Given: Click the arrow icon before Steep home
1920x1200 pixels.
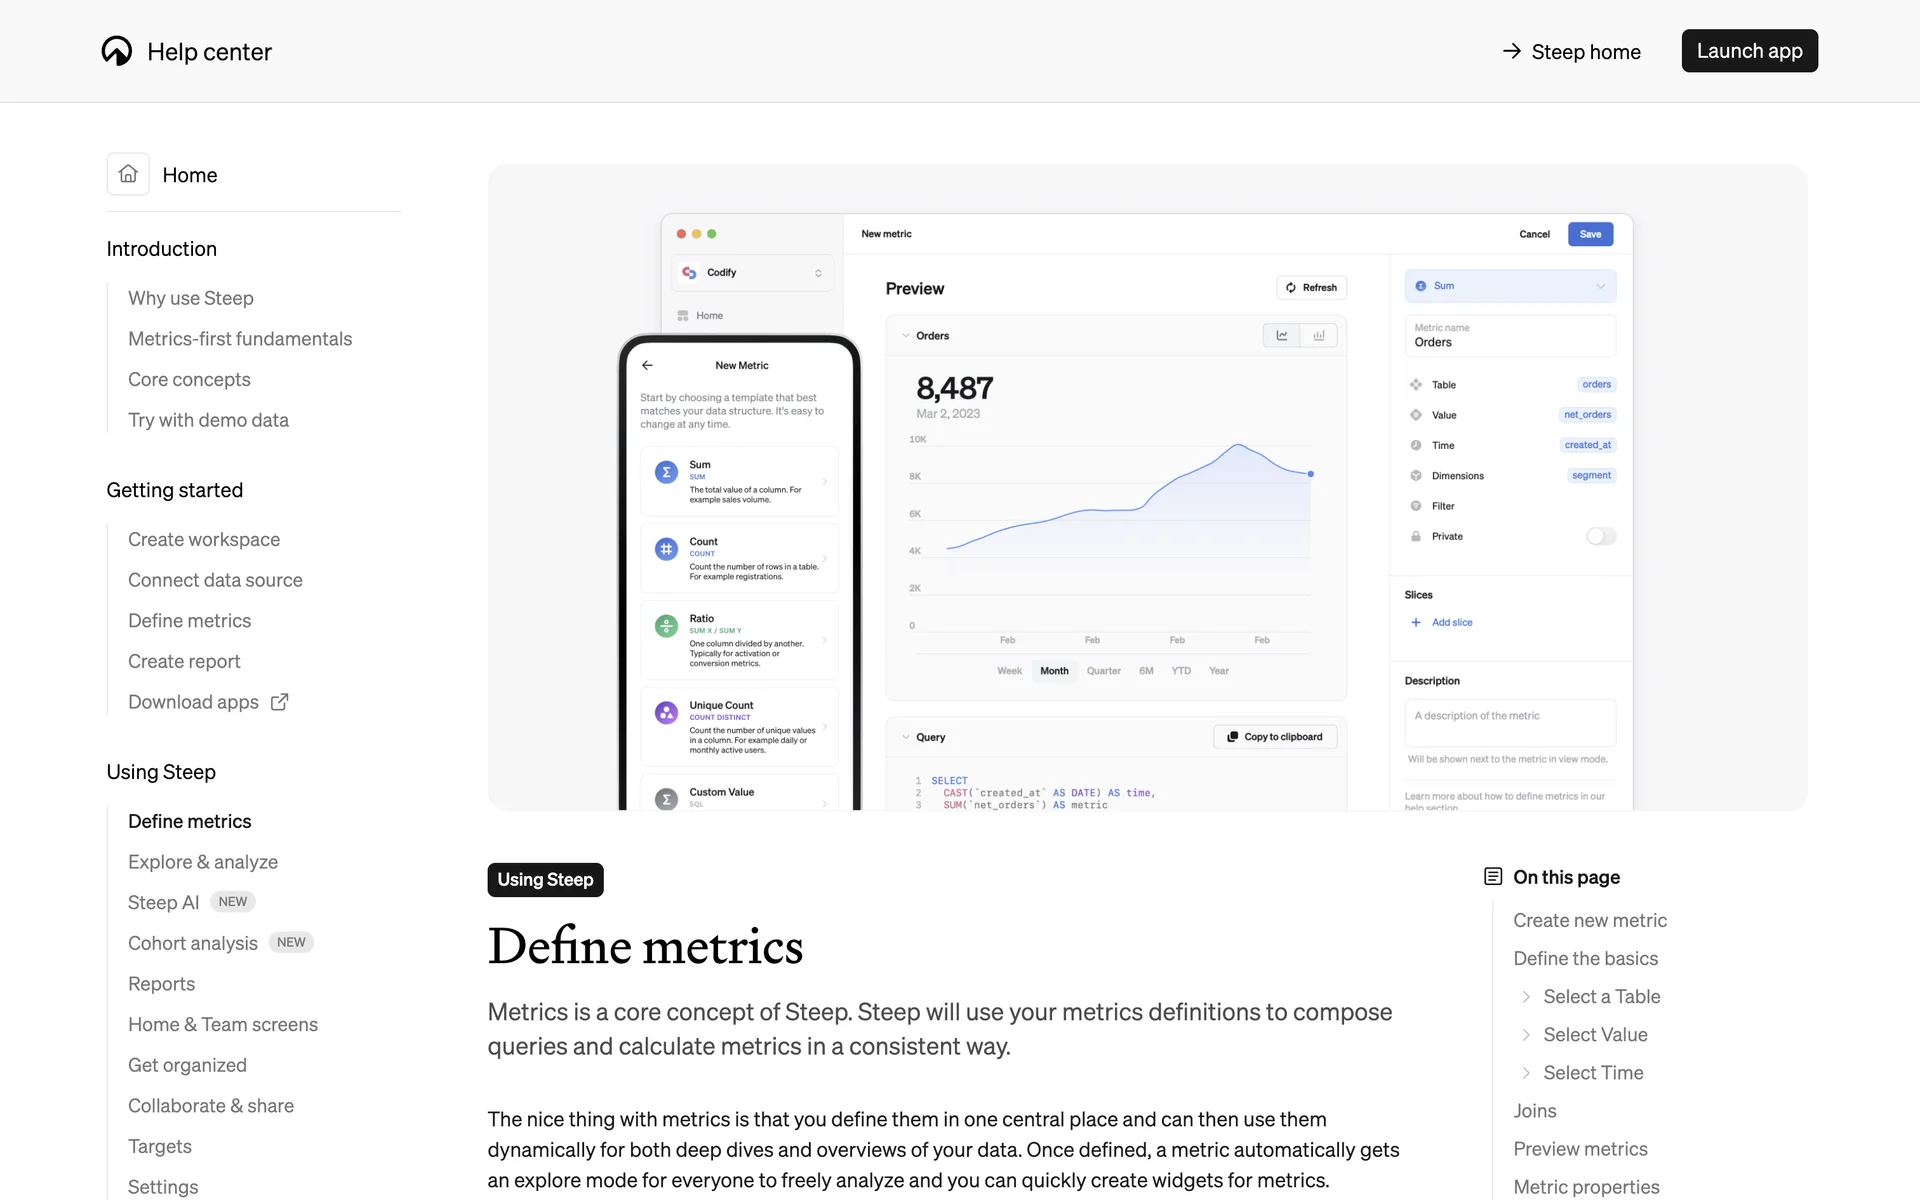Looking at the screenshot, I should coord(1511,51).
